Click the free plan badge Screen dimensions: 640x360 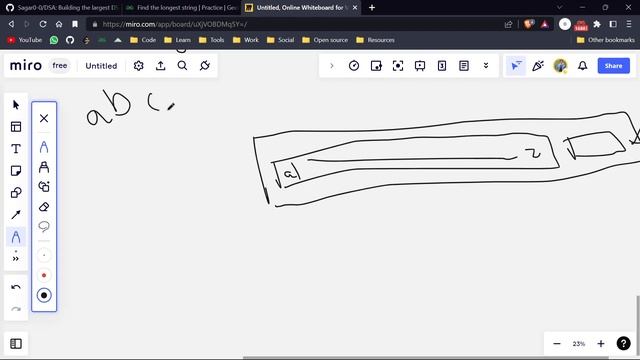coord(60,66)
